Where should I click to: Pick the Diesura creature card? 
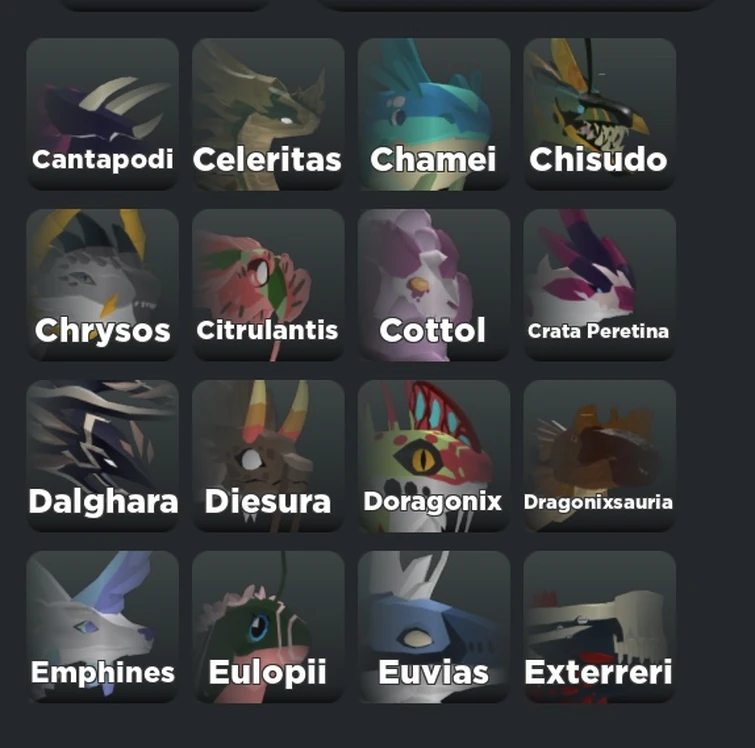(268, 456)
